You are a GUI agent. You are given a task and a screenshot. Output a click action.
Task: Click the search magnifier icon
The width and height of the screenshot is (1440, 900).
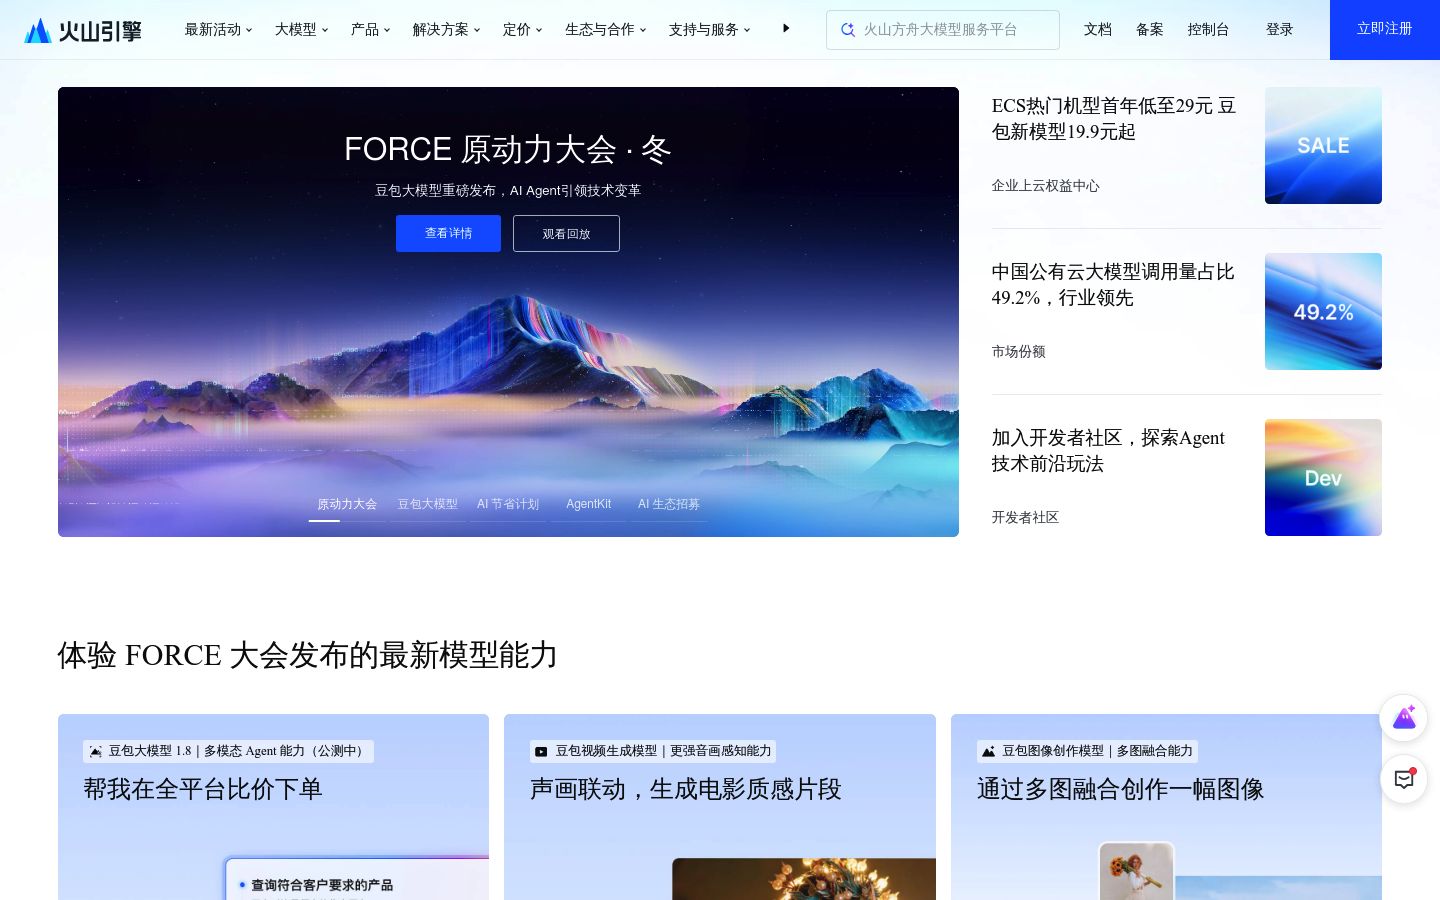(848, 30)
